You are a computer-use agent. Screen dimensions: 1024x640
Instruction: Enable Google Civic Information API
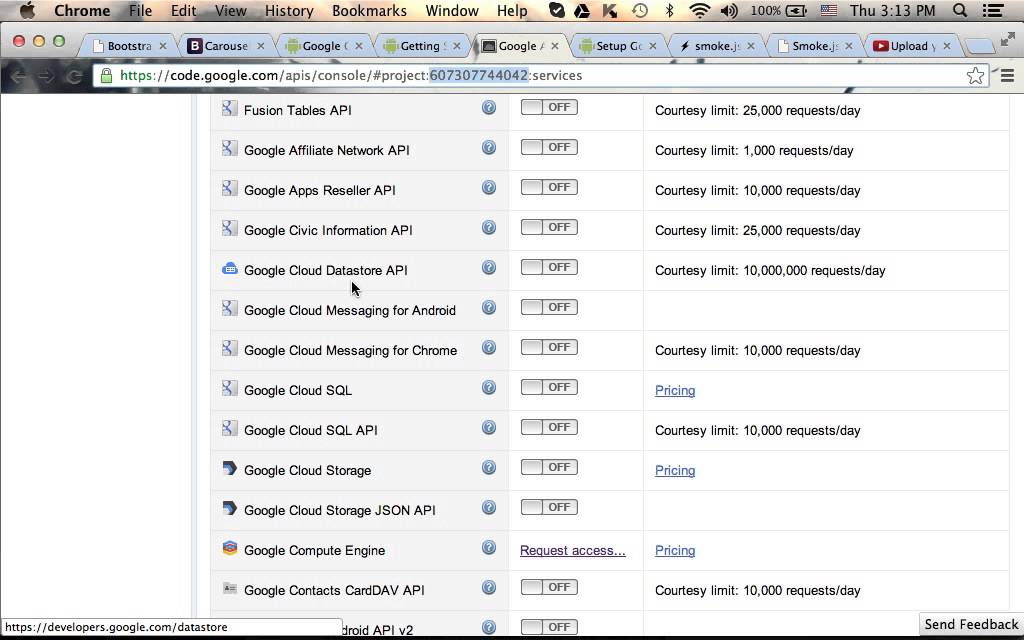click(x=549, y=227)
